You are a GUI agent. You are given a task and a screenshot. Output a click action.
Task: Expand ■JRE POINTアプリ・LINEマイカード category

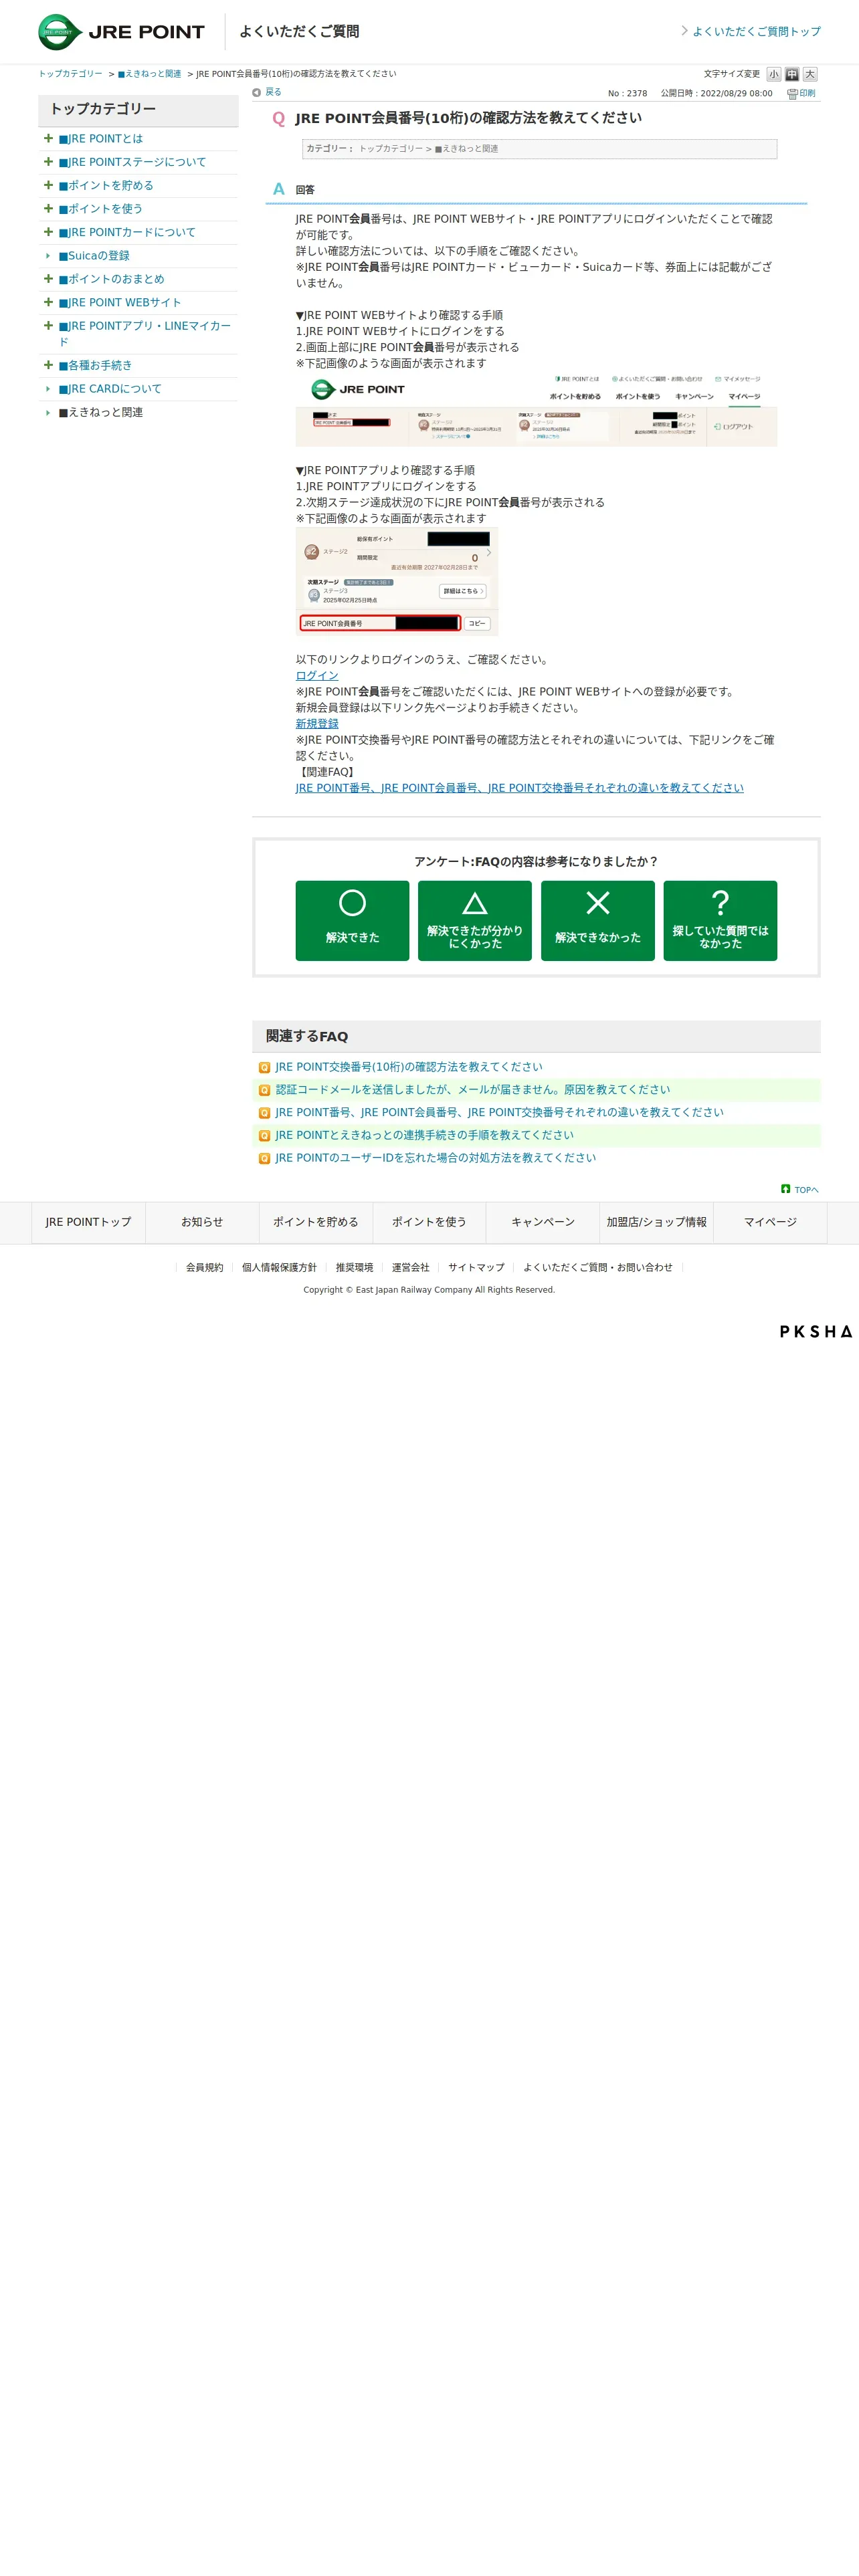[x=48, y=325]
